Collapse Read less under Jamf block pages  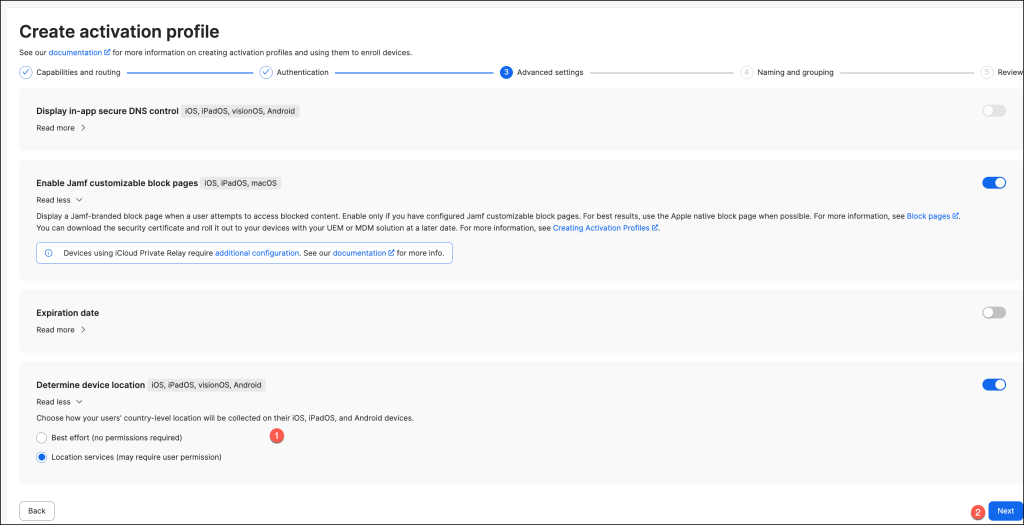coord(59,200)
